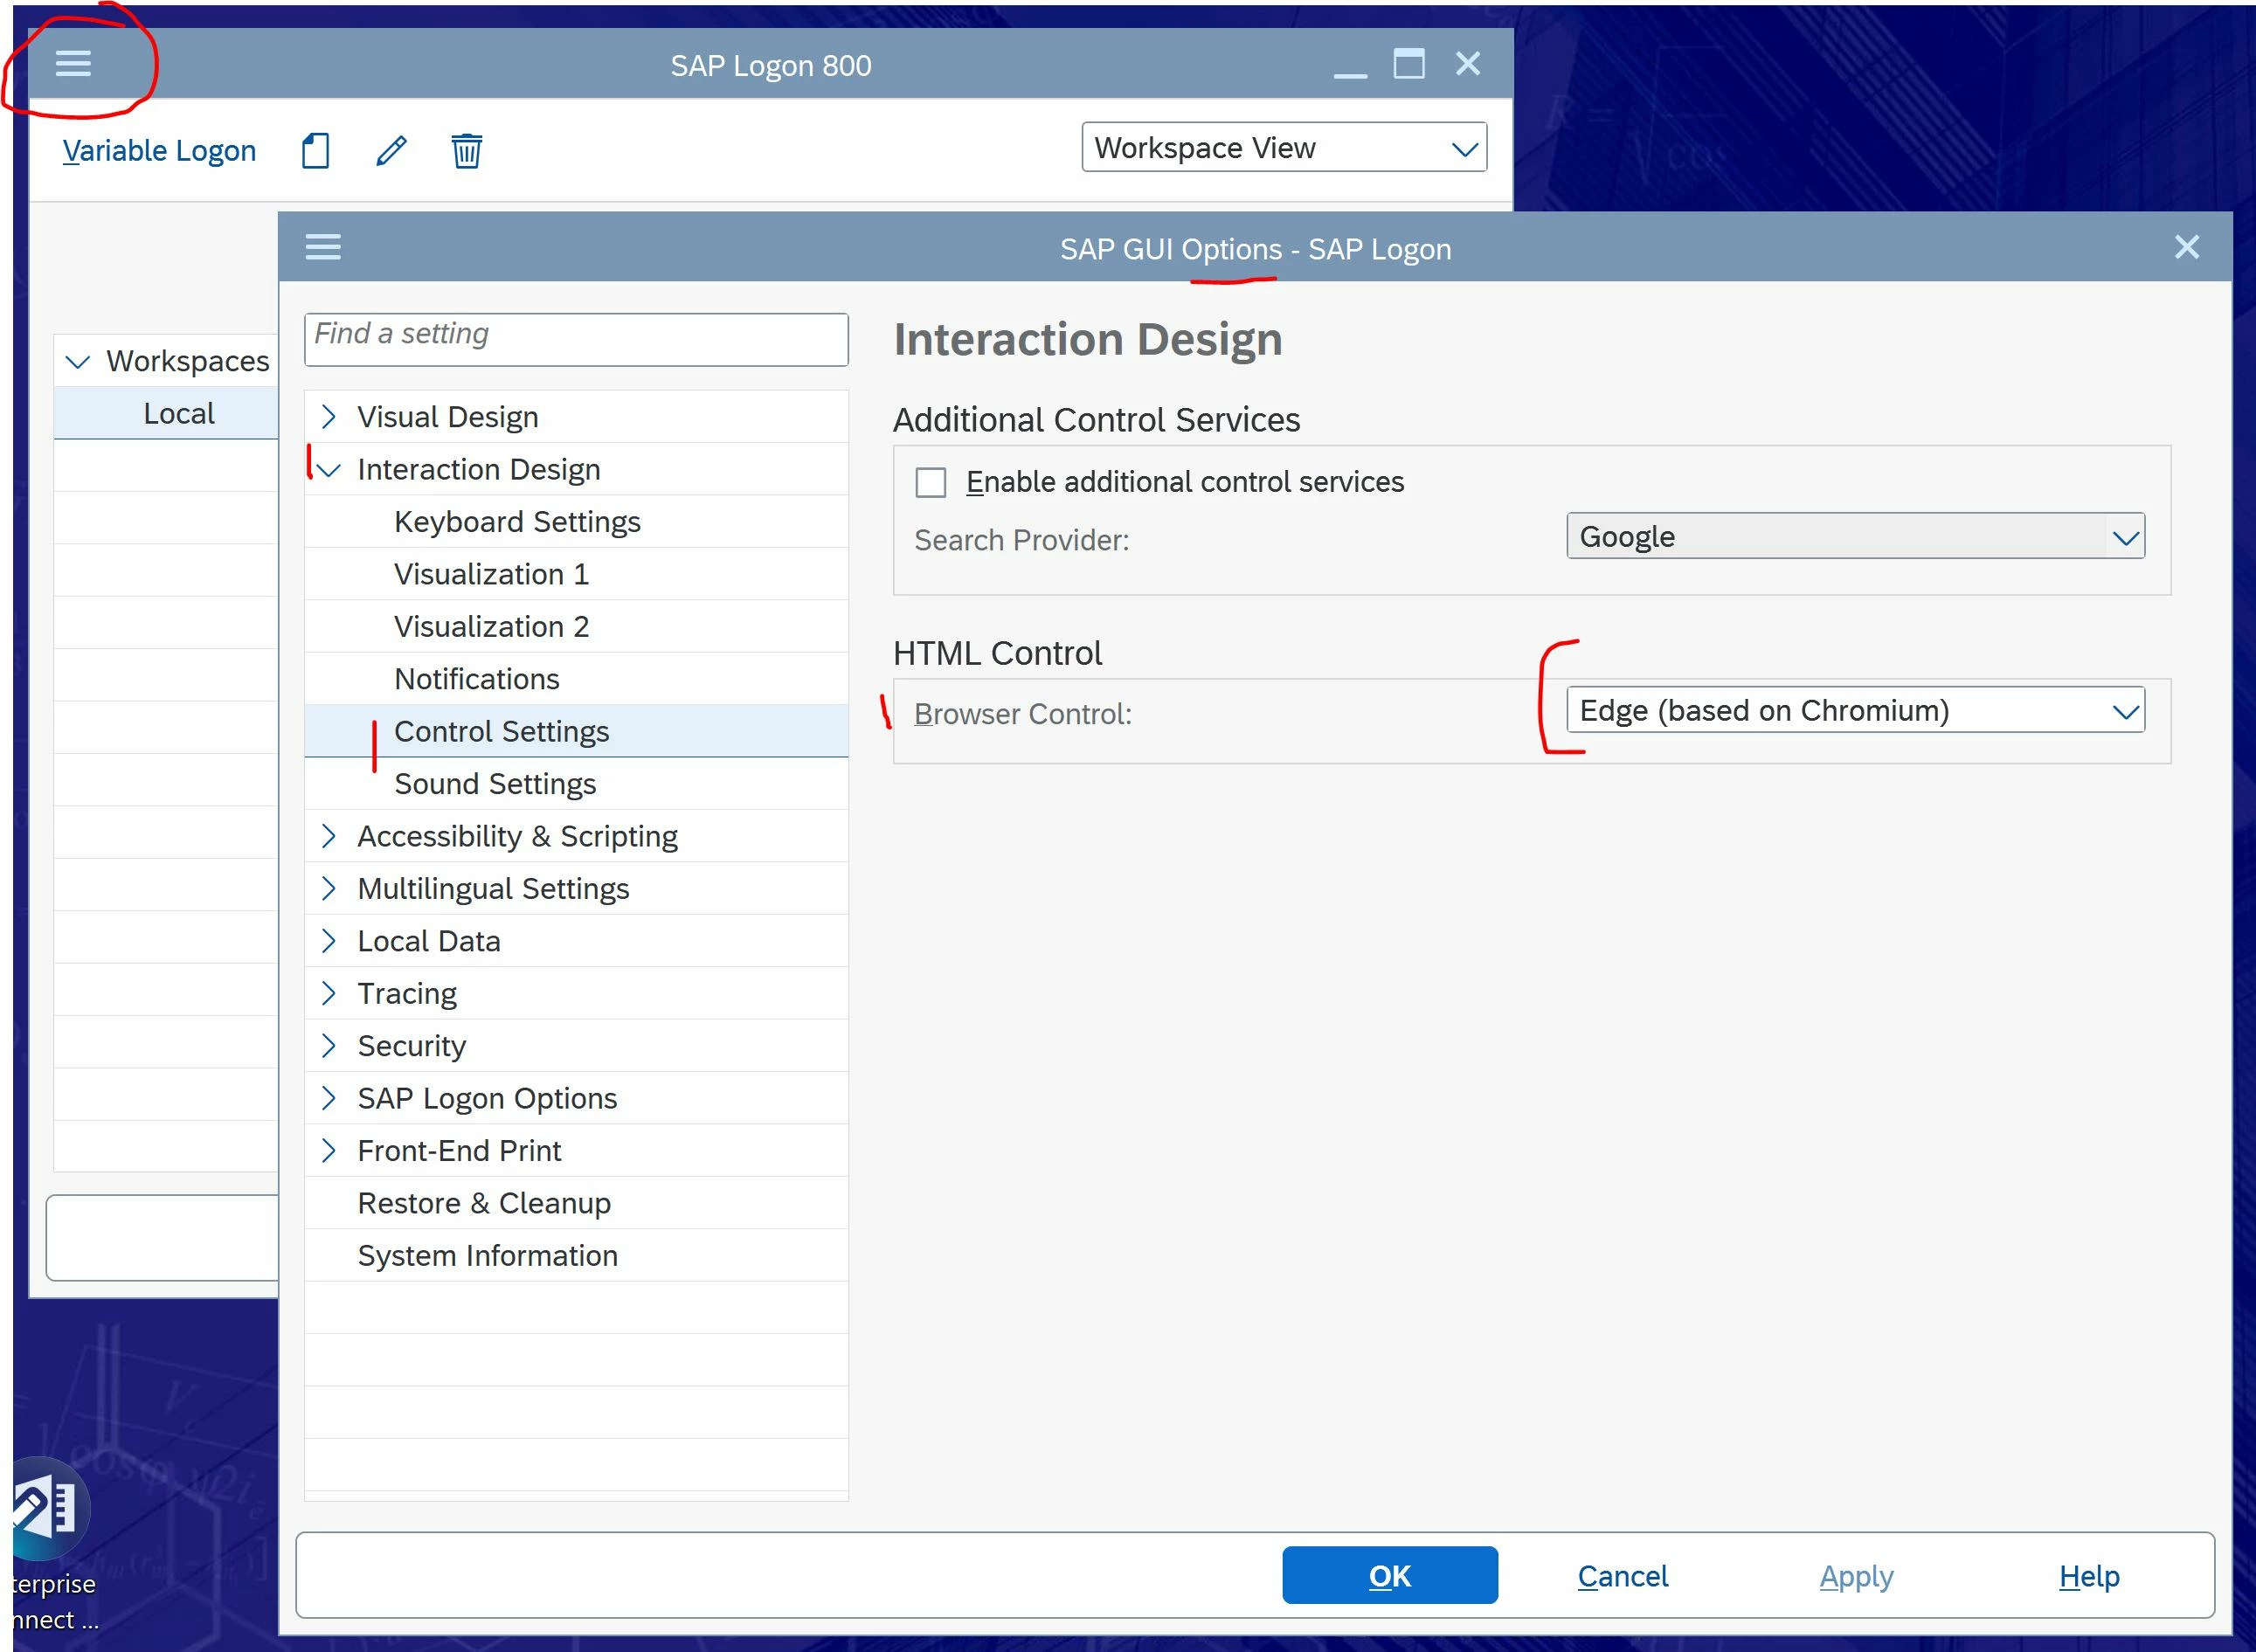Select Restore & Cleanup entry

(484, 1203)
